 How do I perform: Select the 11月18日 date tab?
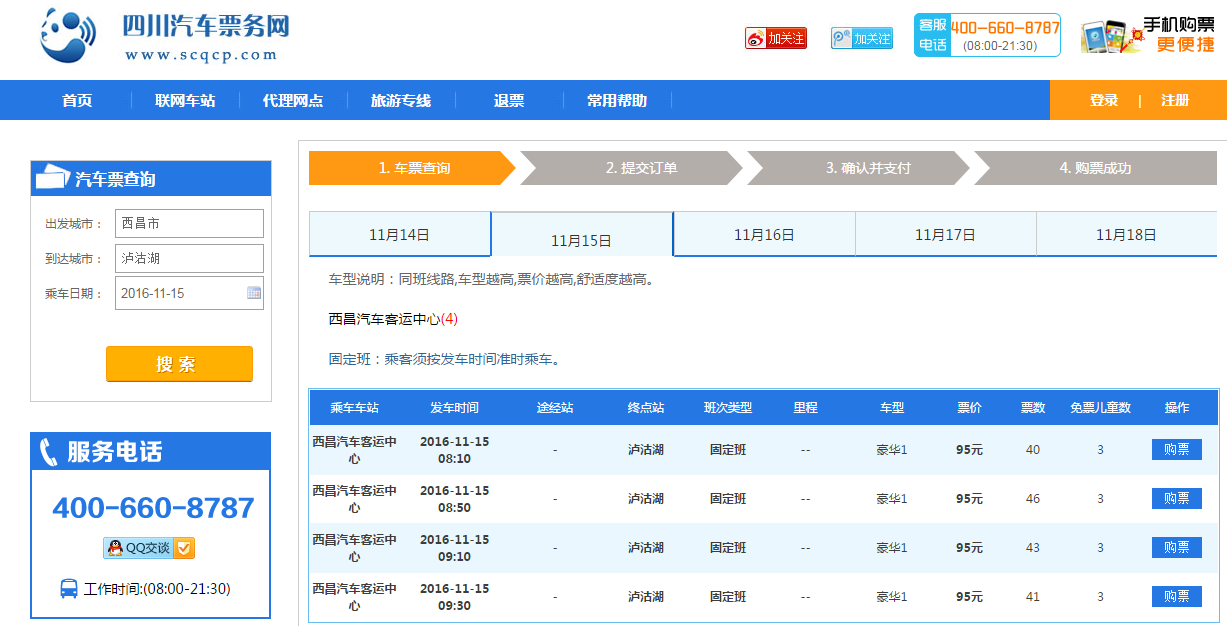point(1127,235)
